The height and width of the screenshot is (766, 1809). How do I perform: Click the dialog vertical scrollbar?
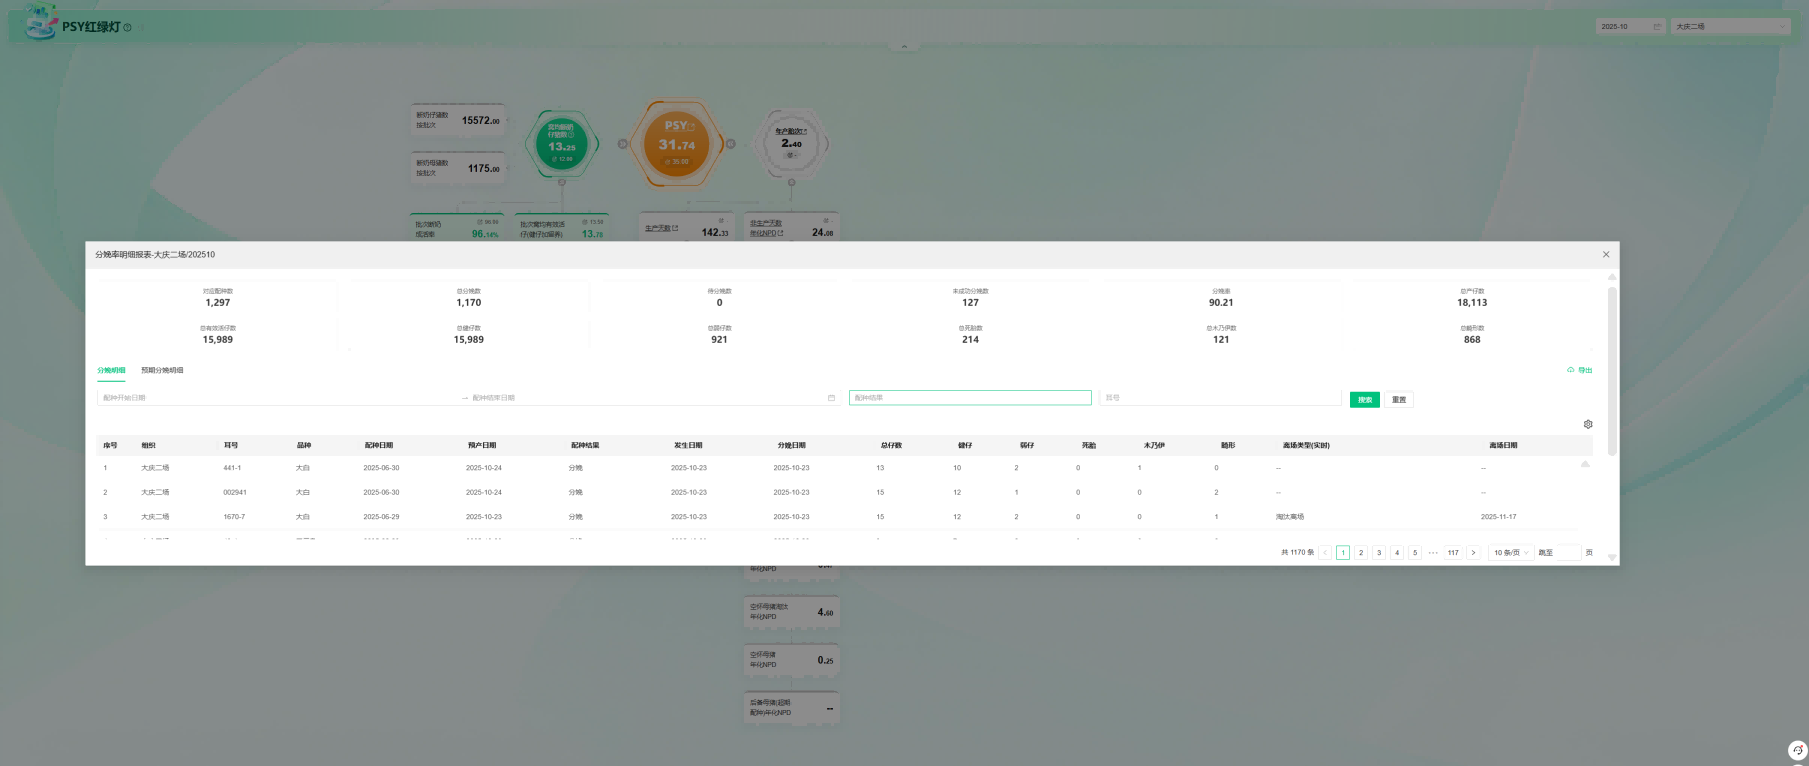[x=1612, y=370]
